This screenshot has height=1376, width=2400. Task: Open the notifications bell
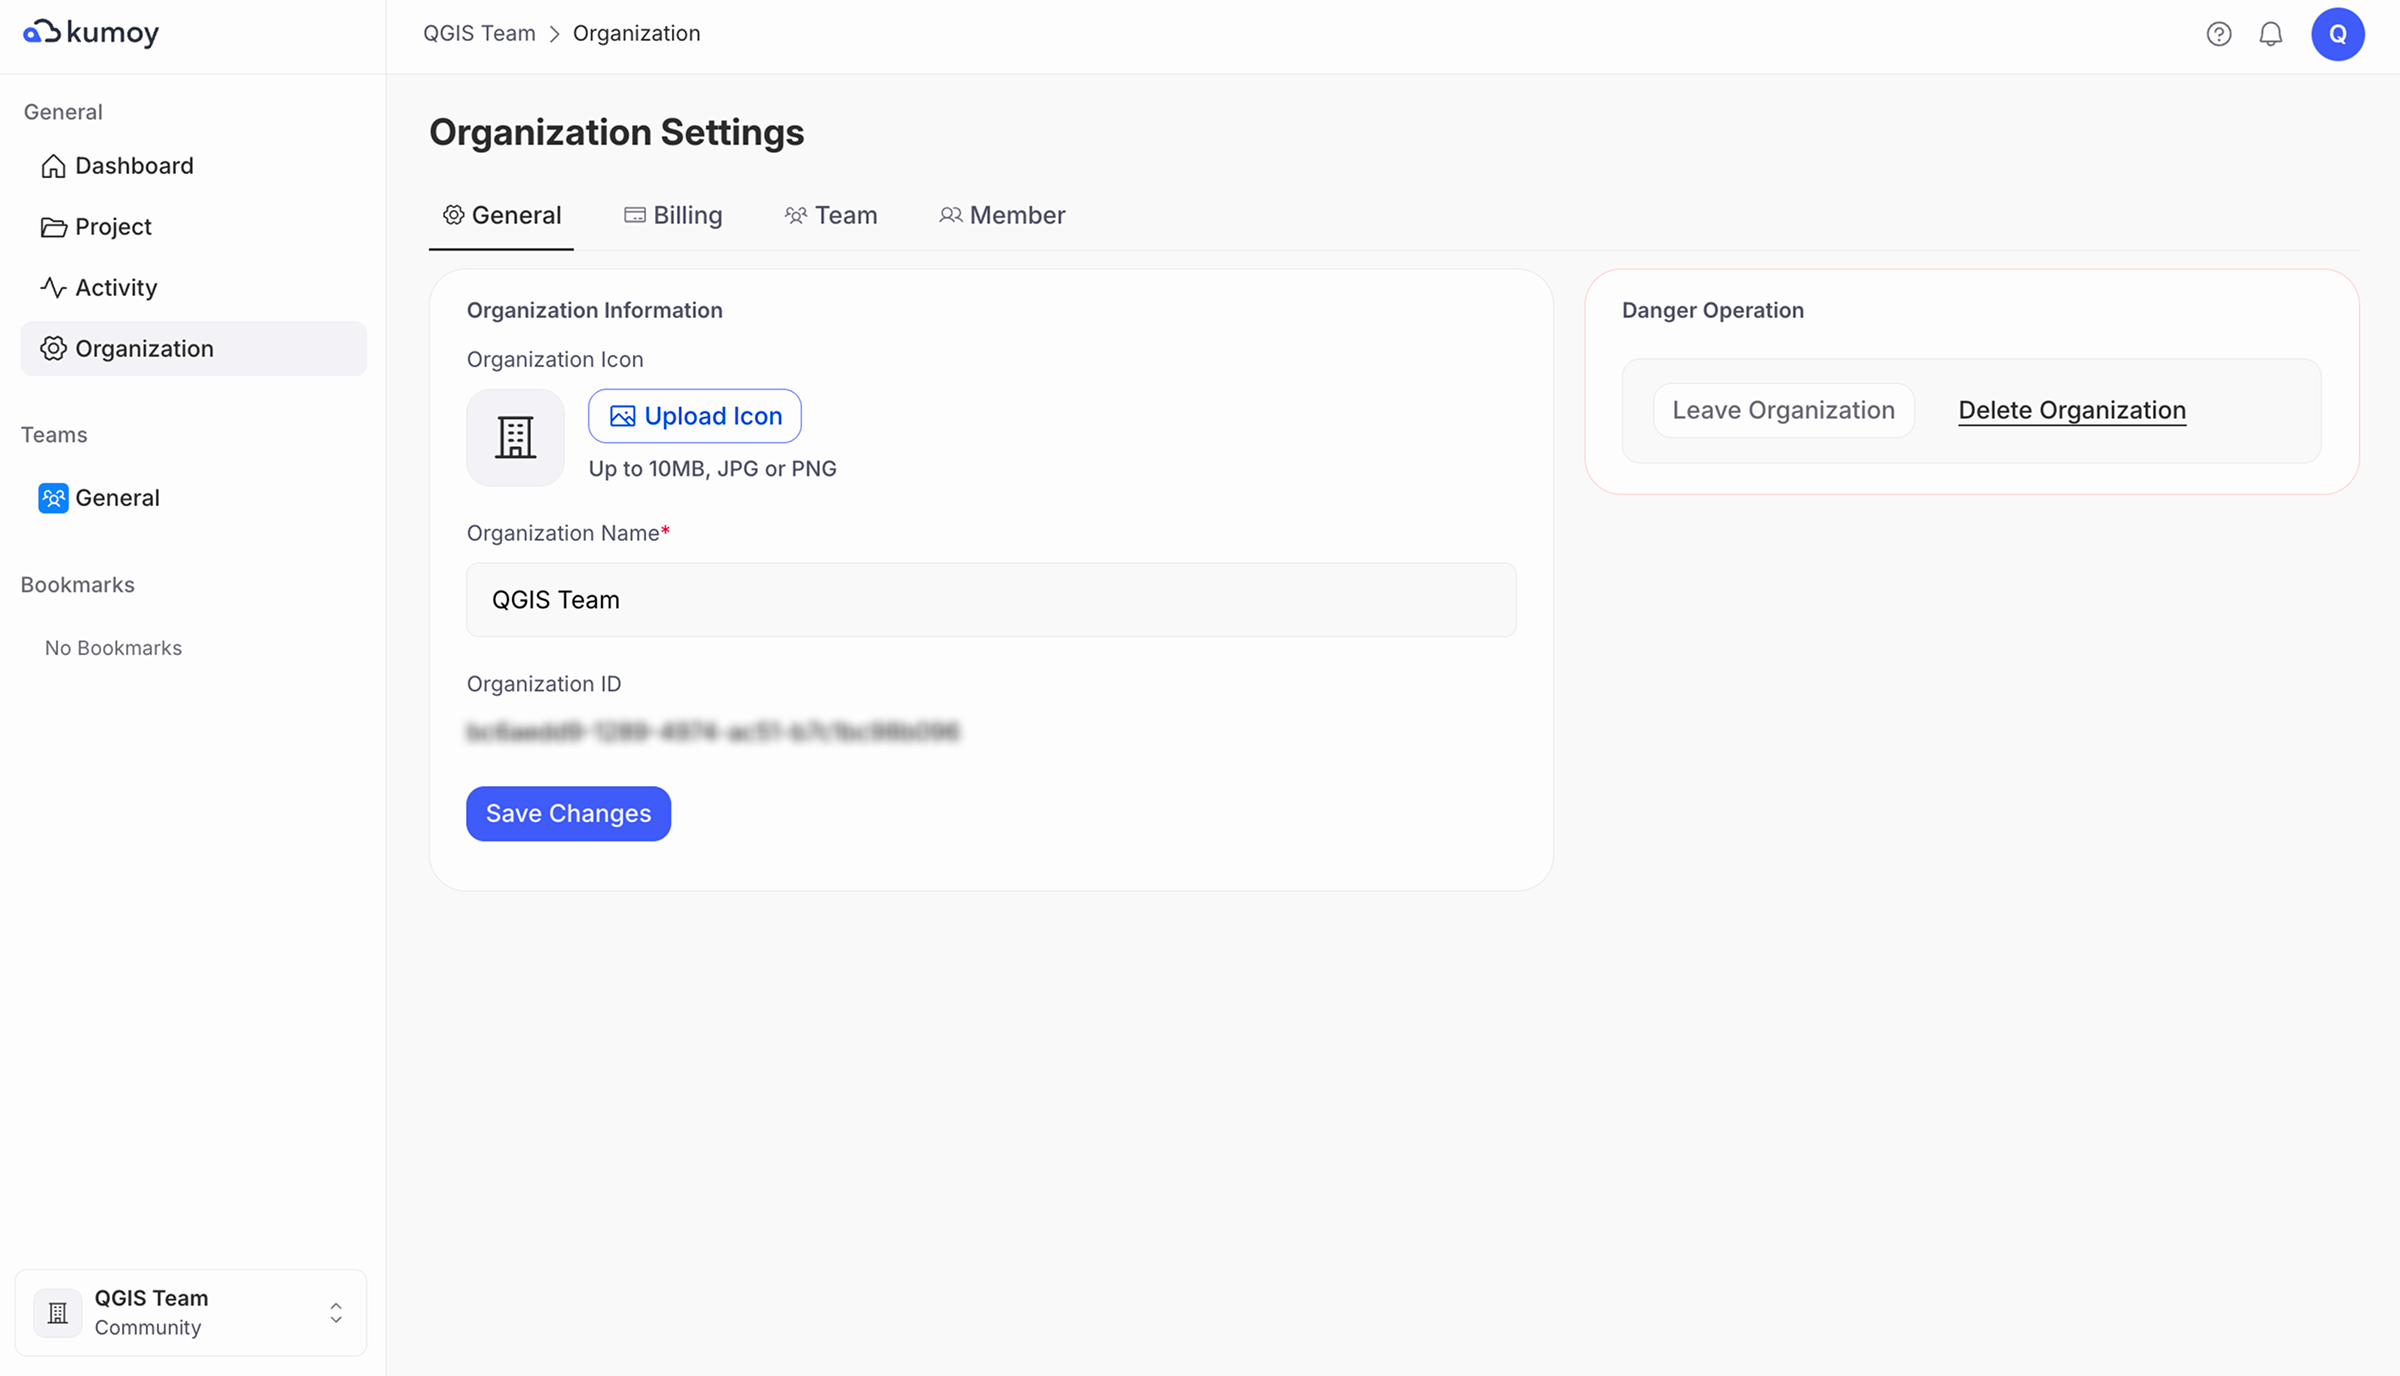point(2270,34)
